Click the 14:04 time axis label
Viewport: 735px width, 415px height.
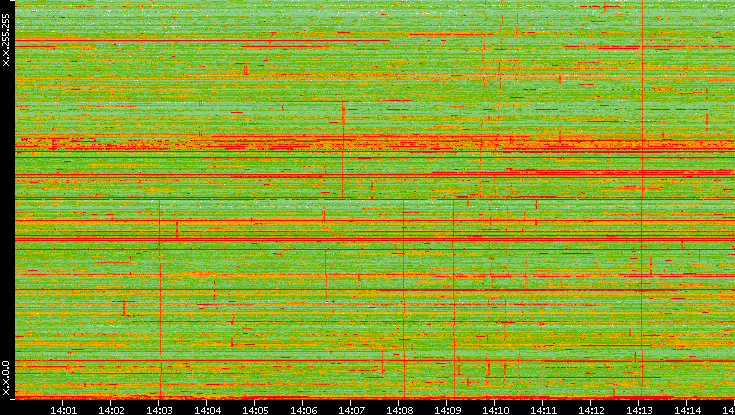[x=207, y=410]
